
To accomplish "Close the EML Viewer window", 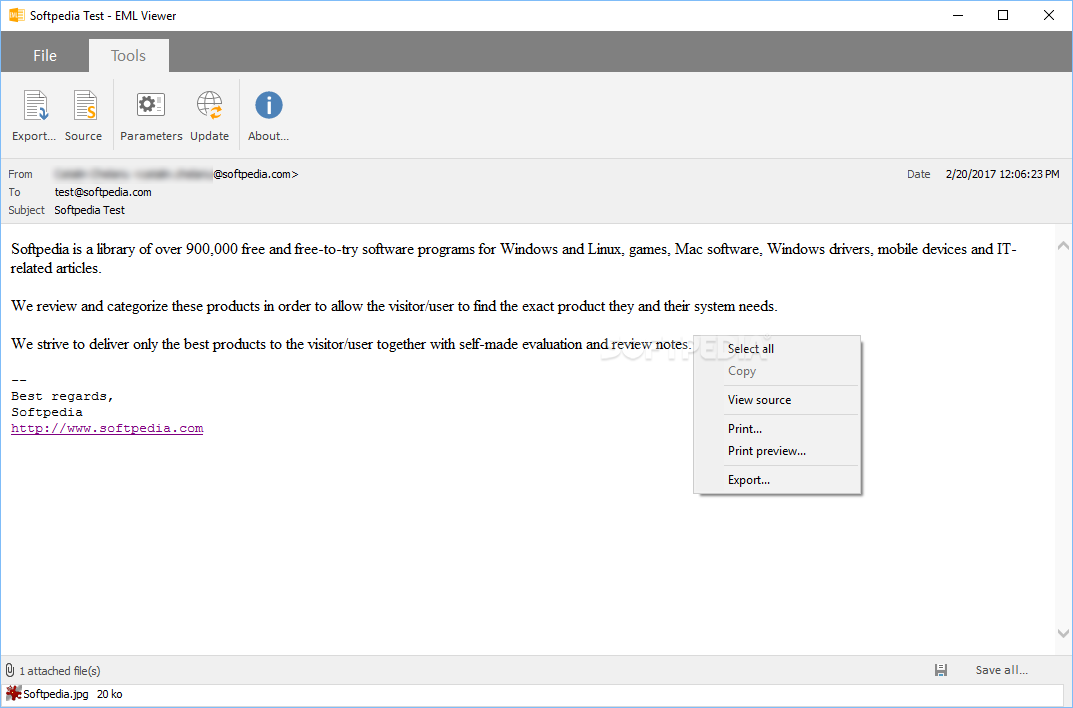I will [1048, 15].
